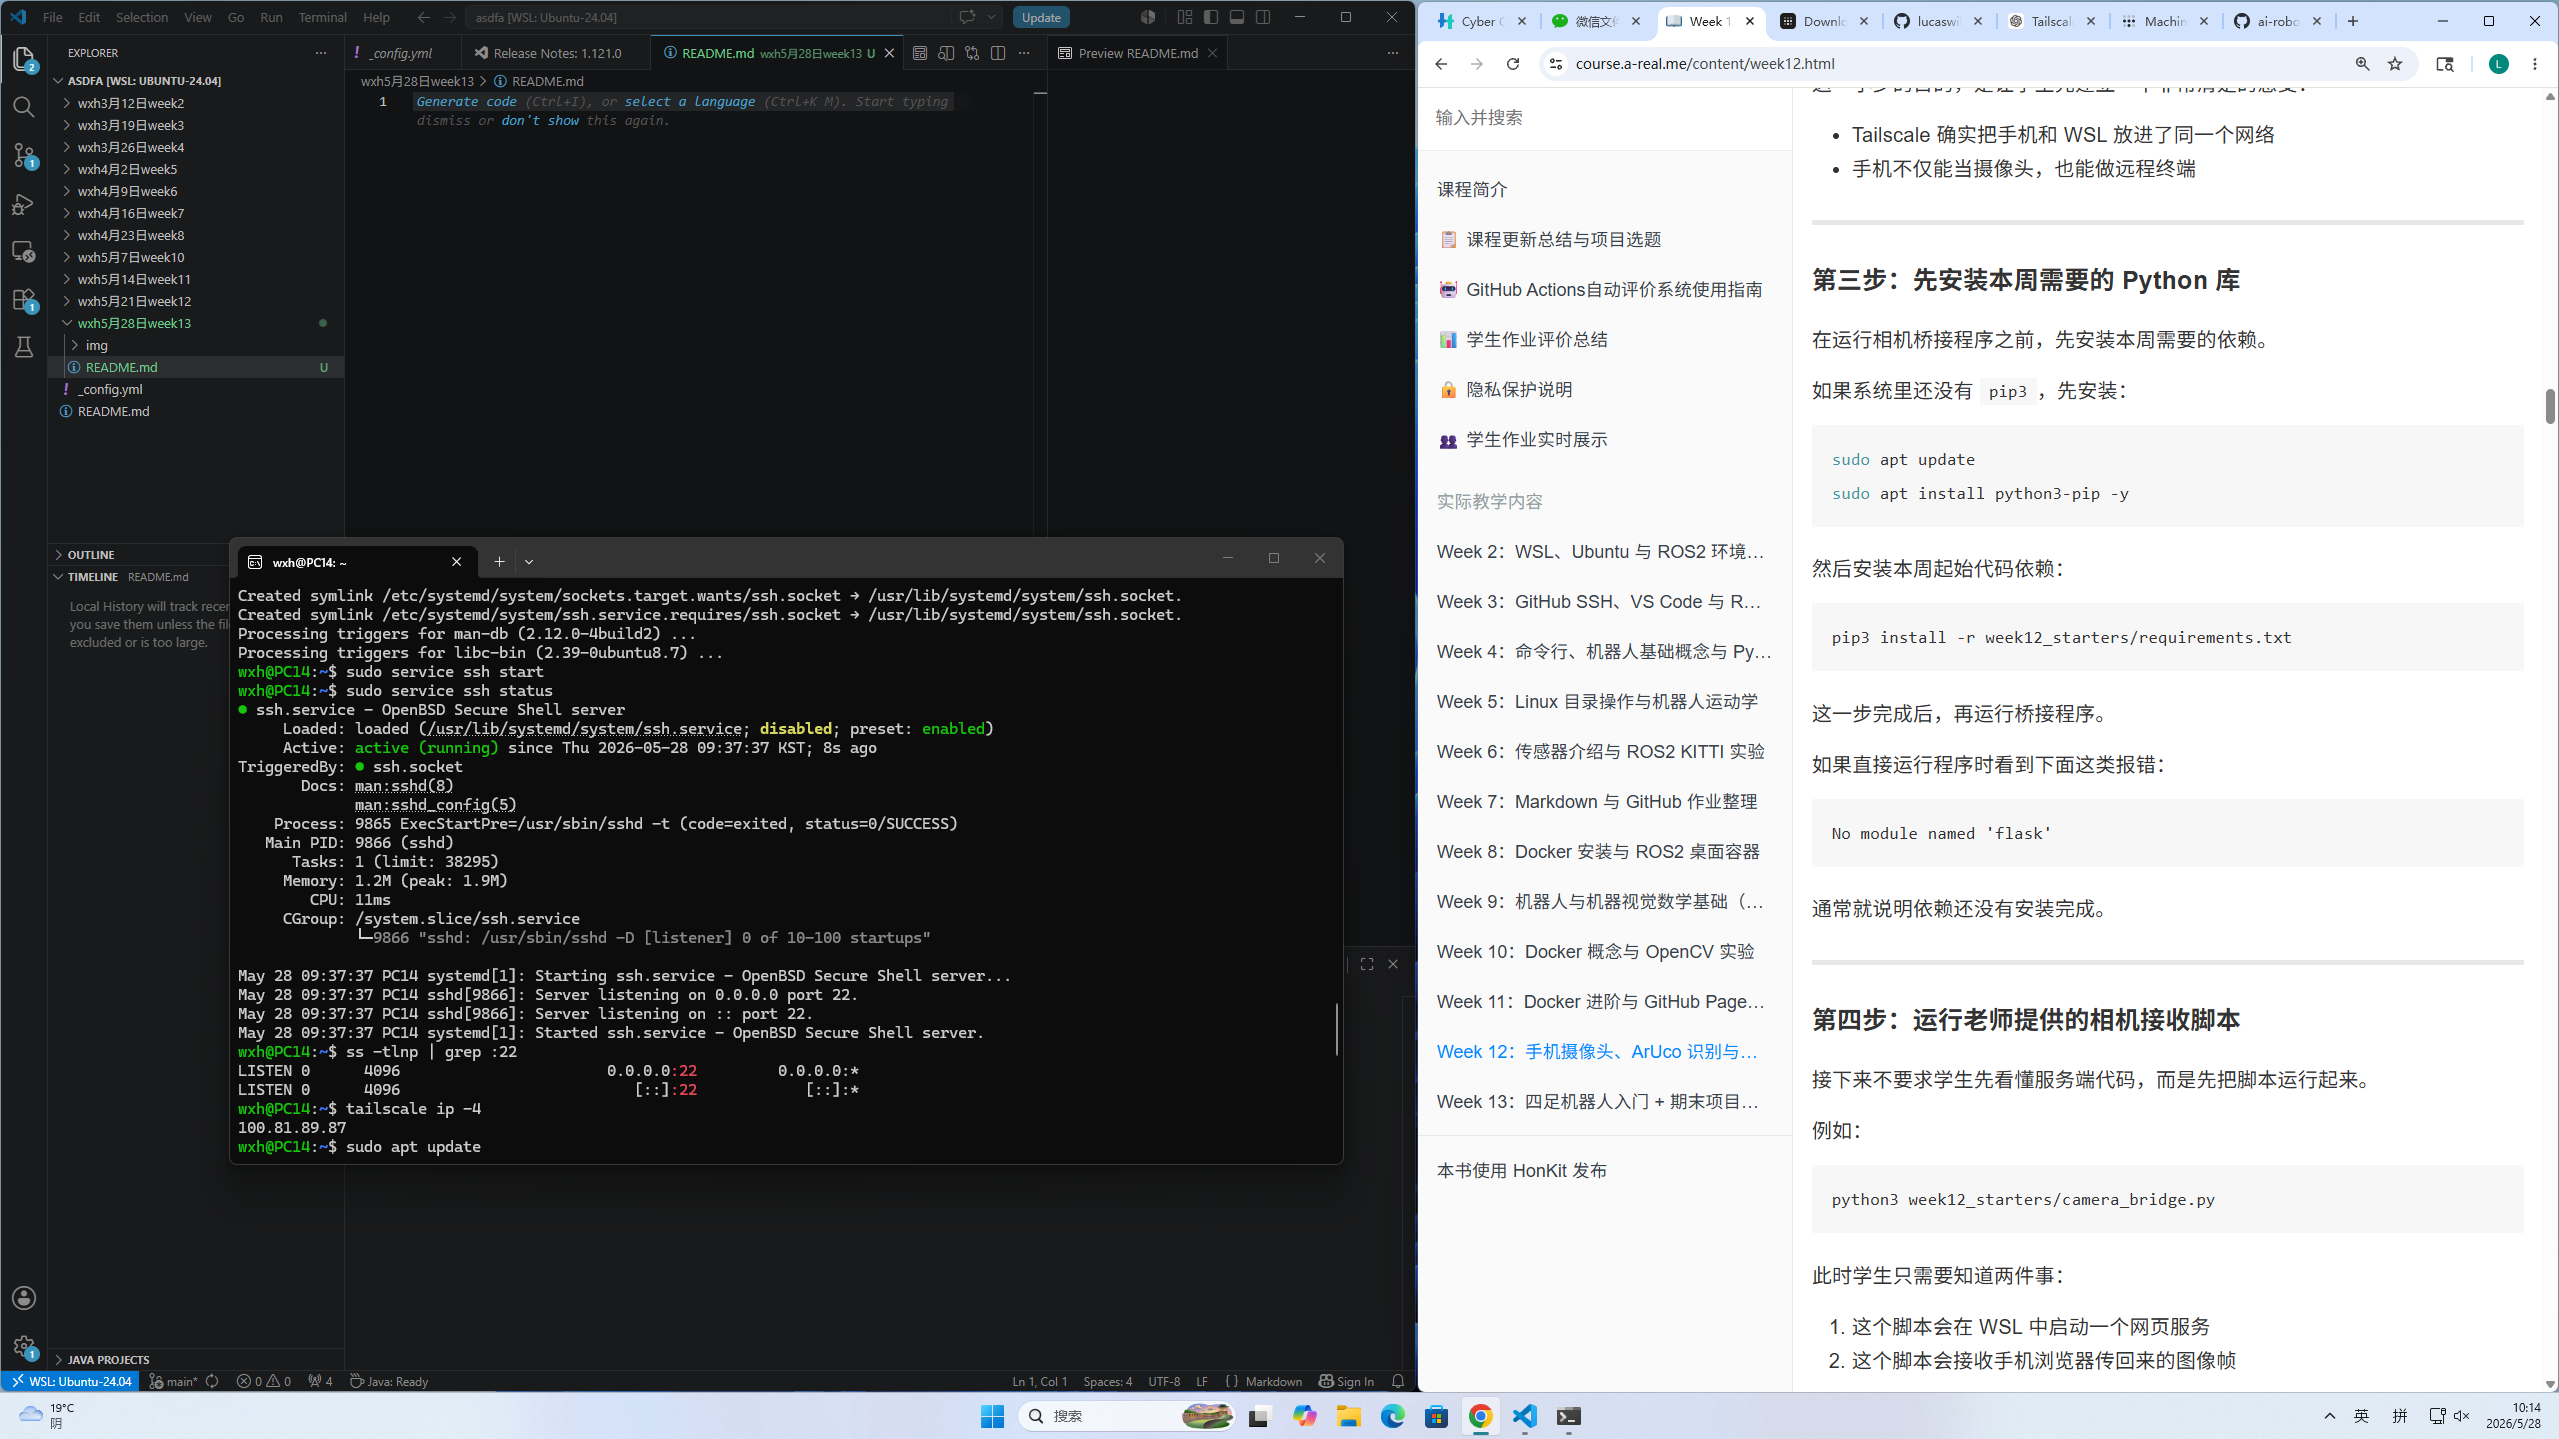Open the Source Control view
The width and height of the screenshot is (2559, 1439).
click(x=24, y=155)
